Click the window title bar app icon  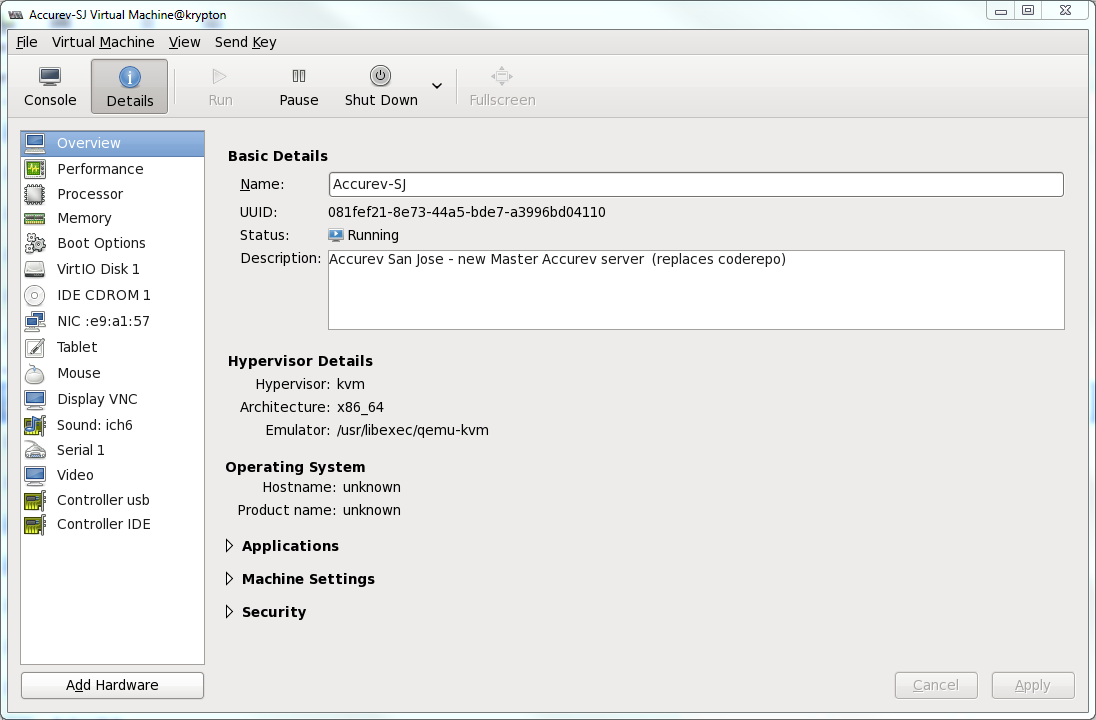point(15,14)
